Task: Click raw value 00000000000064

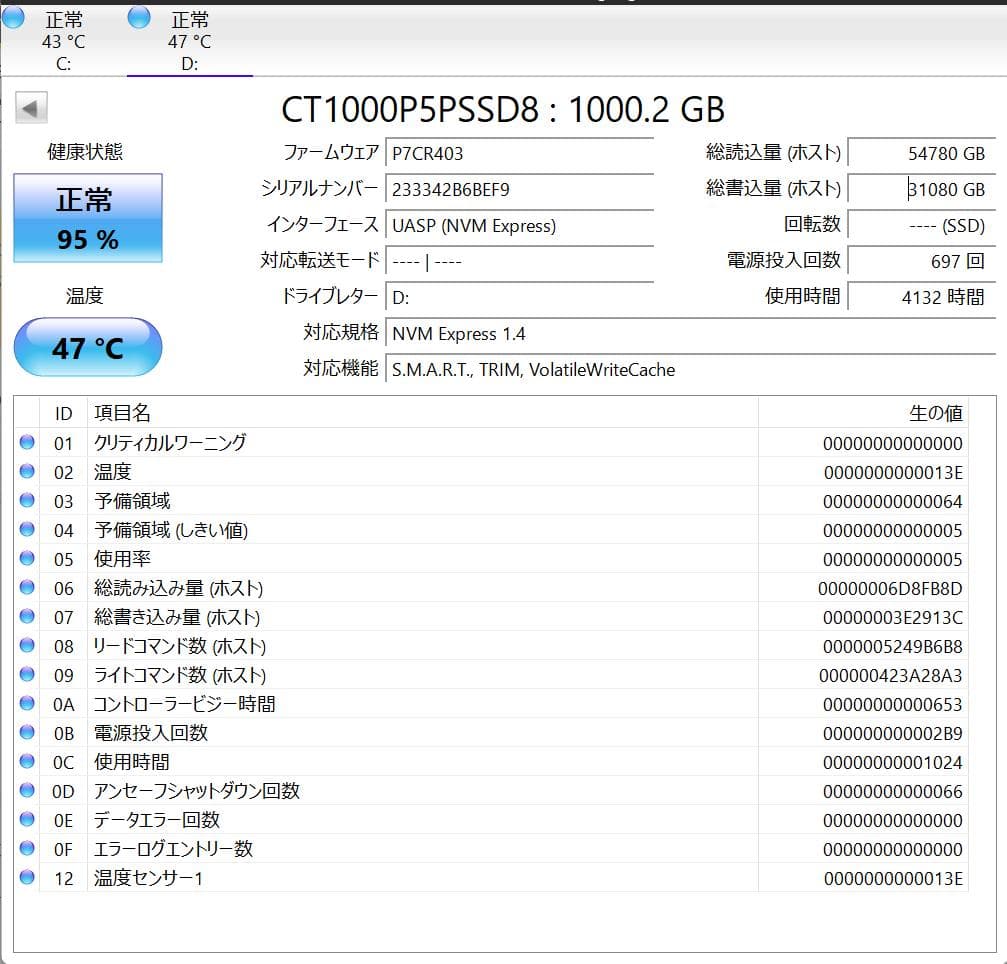Action: tap(893, 502)
